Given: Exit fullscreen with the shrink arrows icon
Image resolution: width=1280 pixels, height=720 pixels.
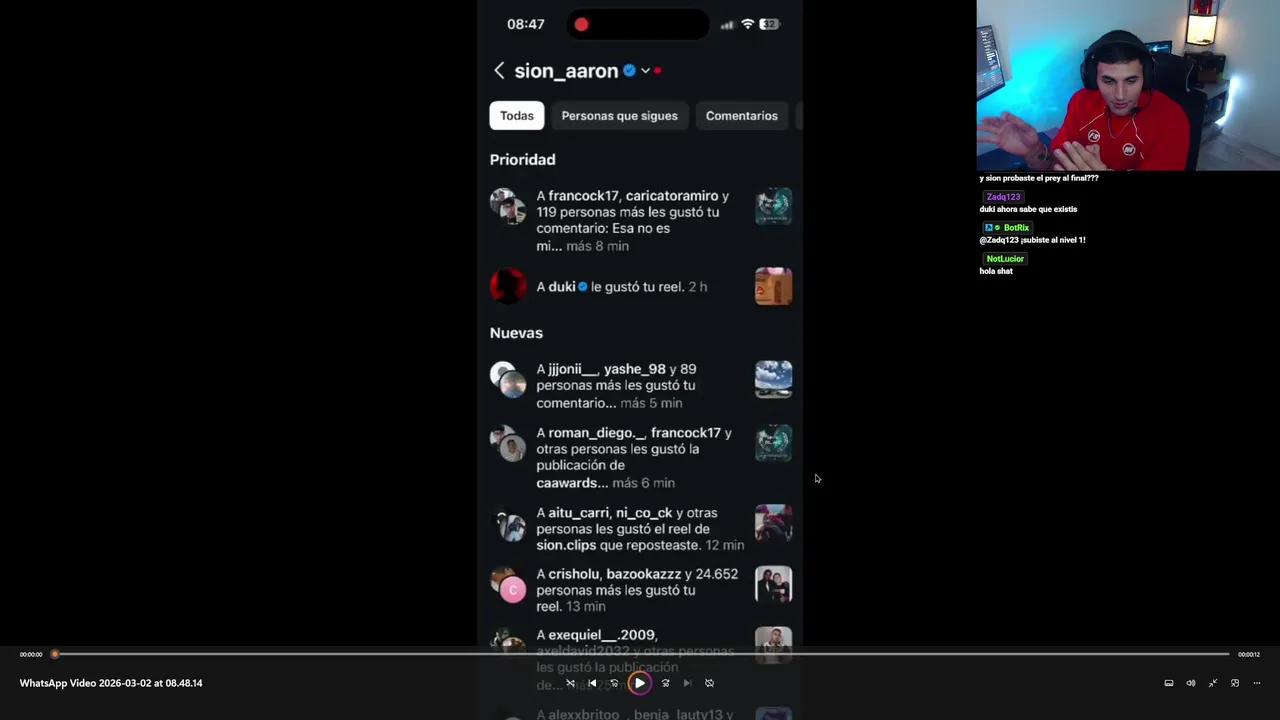Looking at the screenshot, I should click(x=1212, y=683).
